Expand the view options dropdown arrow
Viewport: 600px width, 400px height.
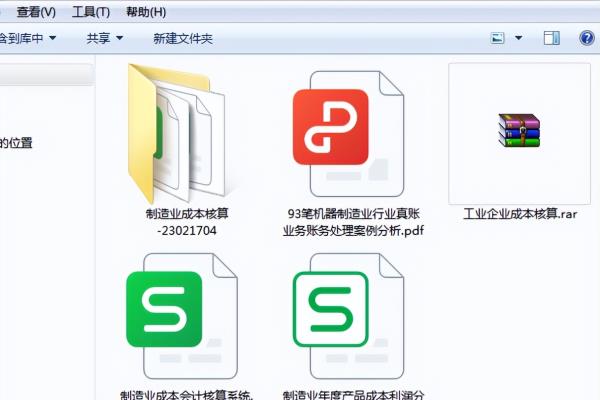click(518, 38)
